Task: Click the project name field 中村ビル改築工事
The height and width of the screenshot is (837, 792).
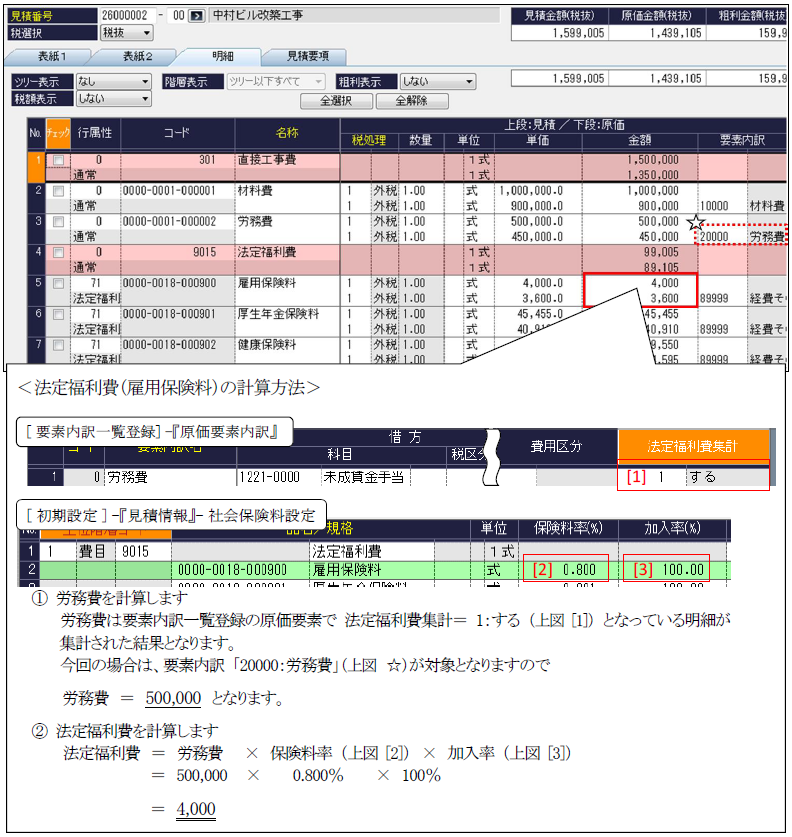Action: 355,16
